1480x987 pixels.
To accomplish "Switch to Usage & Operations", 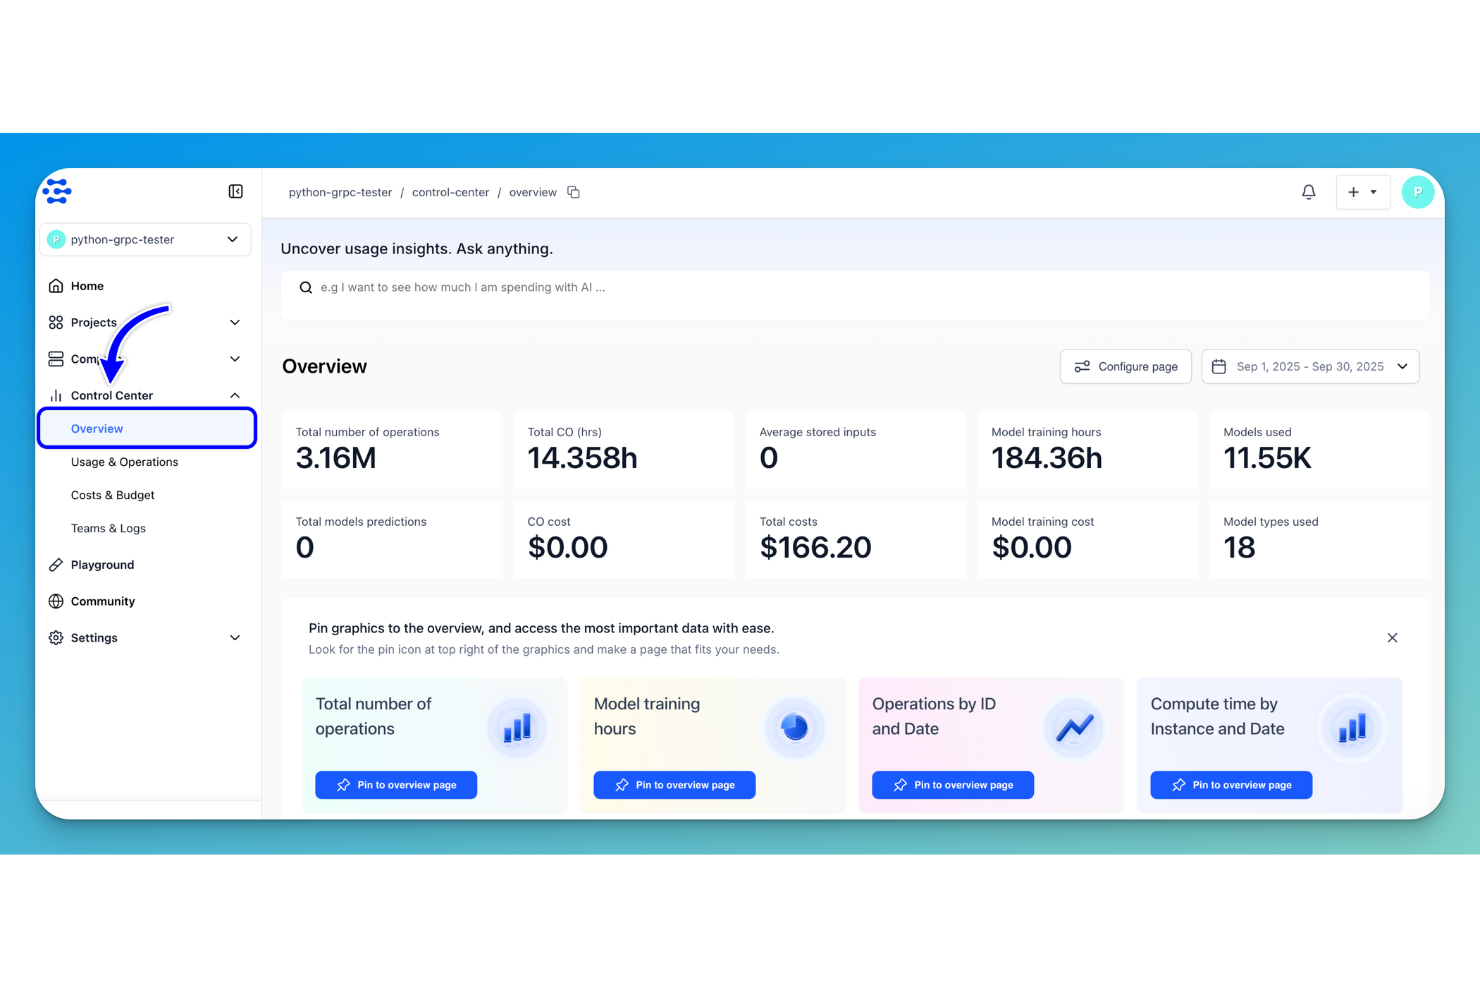I will tap(124, 462).
